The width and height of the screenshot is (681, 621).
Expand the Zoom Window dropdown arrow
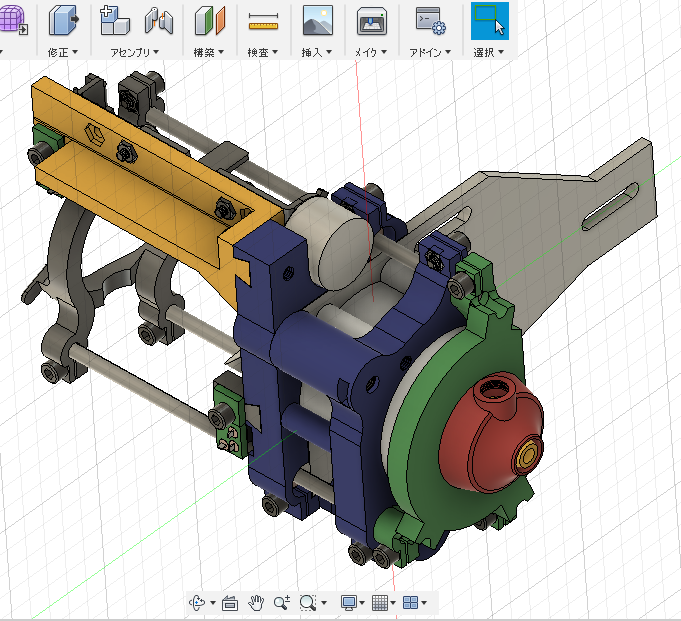[x=324, y=603]
